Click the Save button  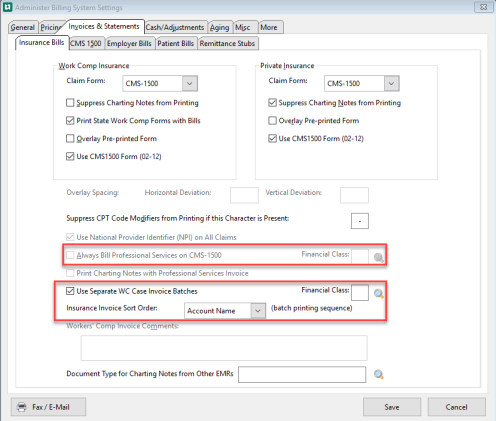click(x=392, y=407)
